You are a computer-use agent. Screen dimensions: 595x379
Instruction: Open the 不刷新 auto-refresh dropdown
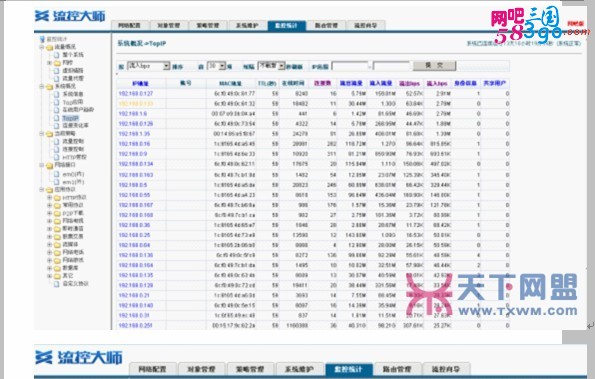point(271,66)
